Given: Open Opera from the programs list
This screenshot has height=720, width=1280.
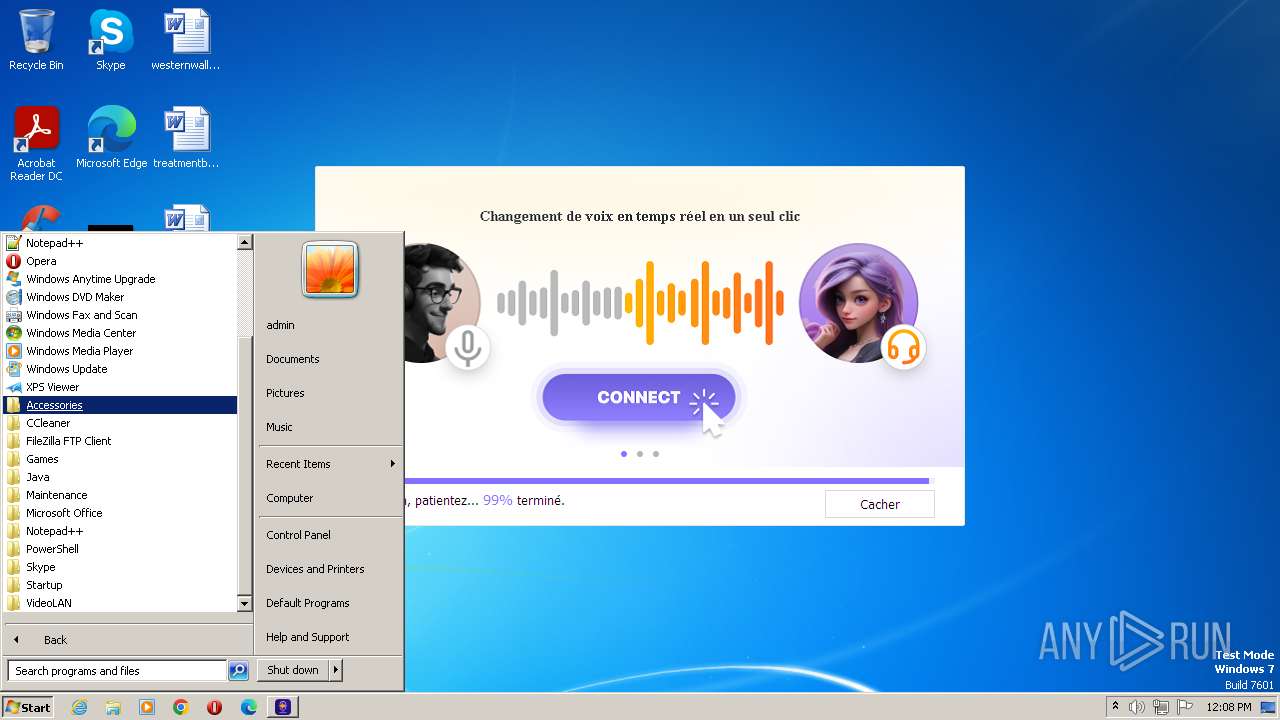Looking at the screenshot, I should click(x=120, y=261).
